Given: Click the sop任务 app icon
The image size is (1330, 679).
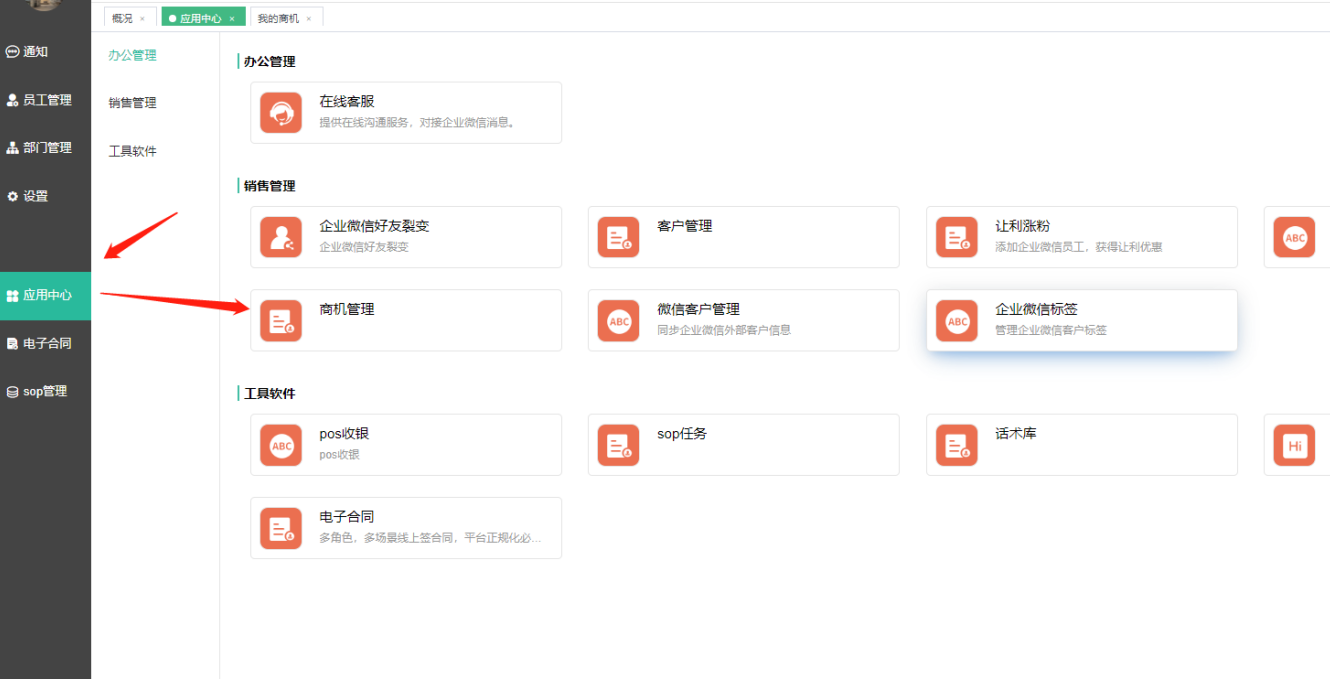Looking at the screenshot, I should [x=619, y=445].
